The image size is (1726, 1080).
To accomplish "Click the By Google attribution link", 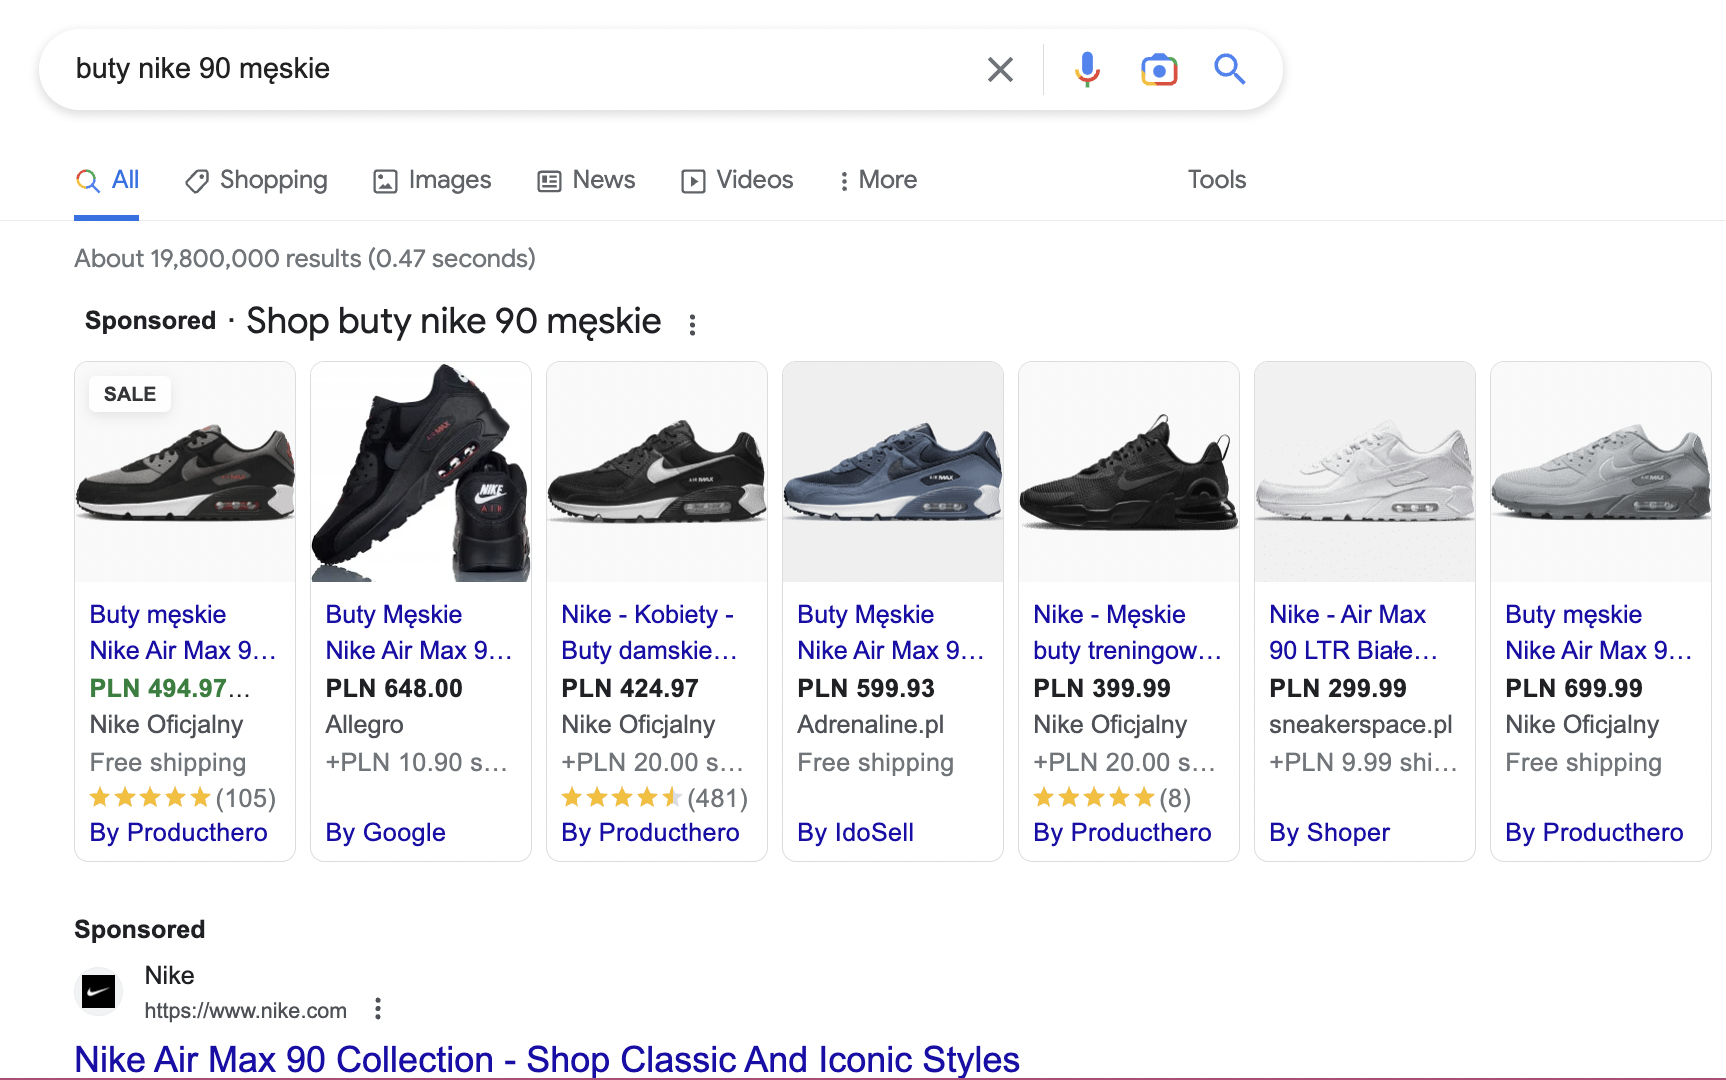I will [385, 832].
